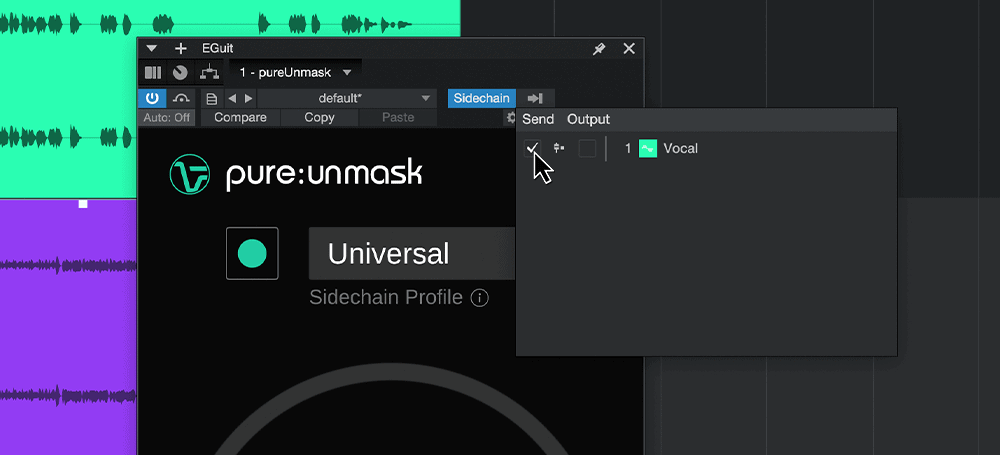Click the pure:unmask logo emblem
The height and width of the screenshot is (455, 1000).
(190, 174)
